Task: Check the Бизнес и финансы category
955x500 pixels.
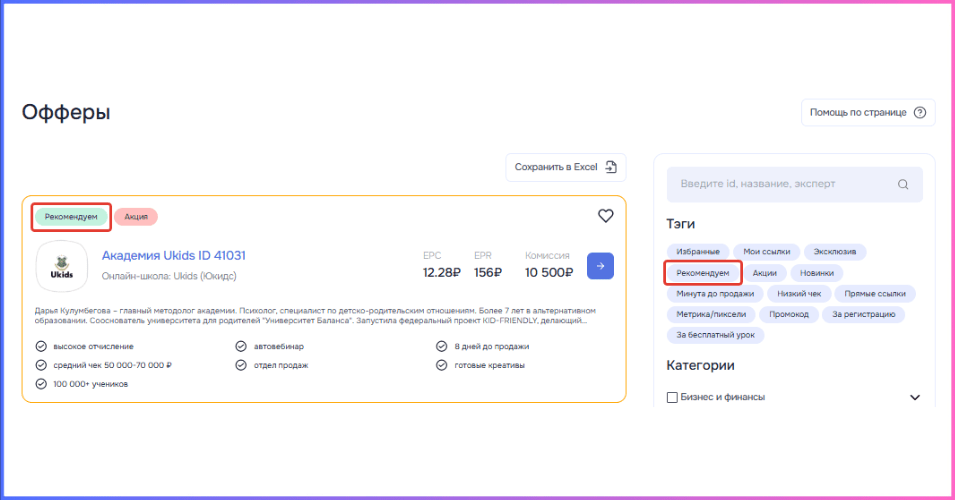Action: pos(672,397)
